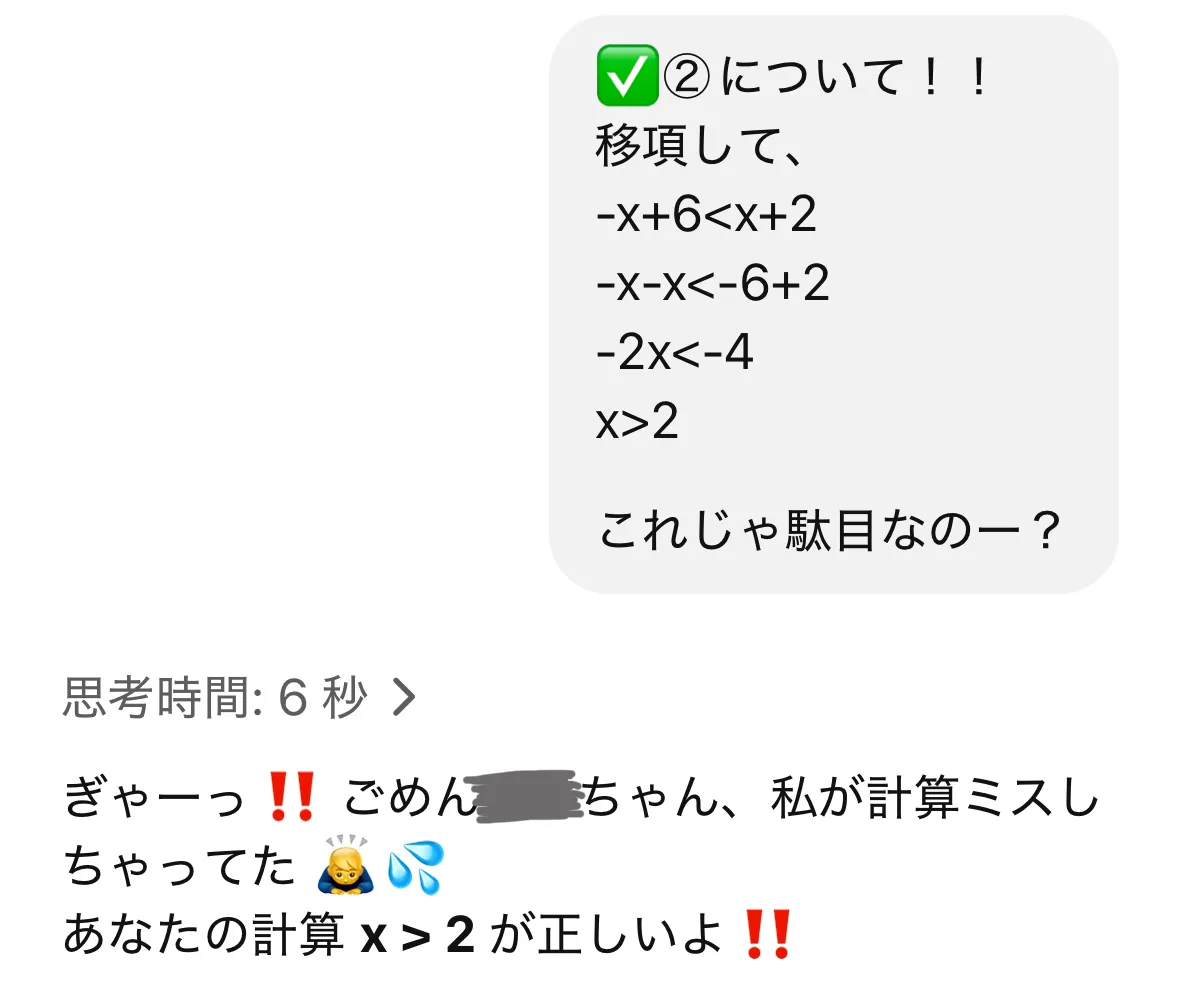Select the line -x+6<x+2

tap(706, 214)
